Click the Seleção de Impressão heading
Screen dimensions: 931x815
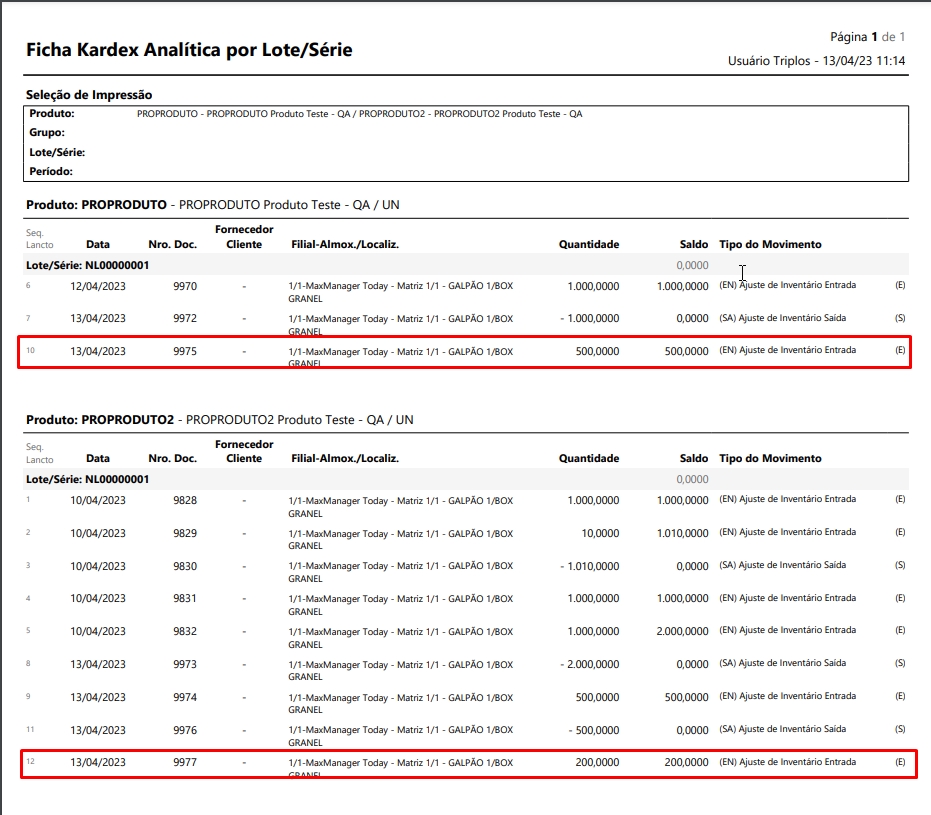[x=89, y=95]
